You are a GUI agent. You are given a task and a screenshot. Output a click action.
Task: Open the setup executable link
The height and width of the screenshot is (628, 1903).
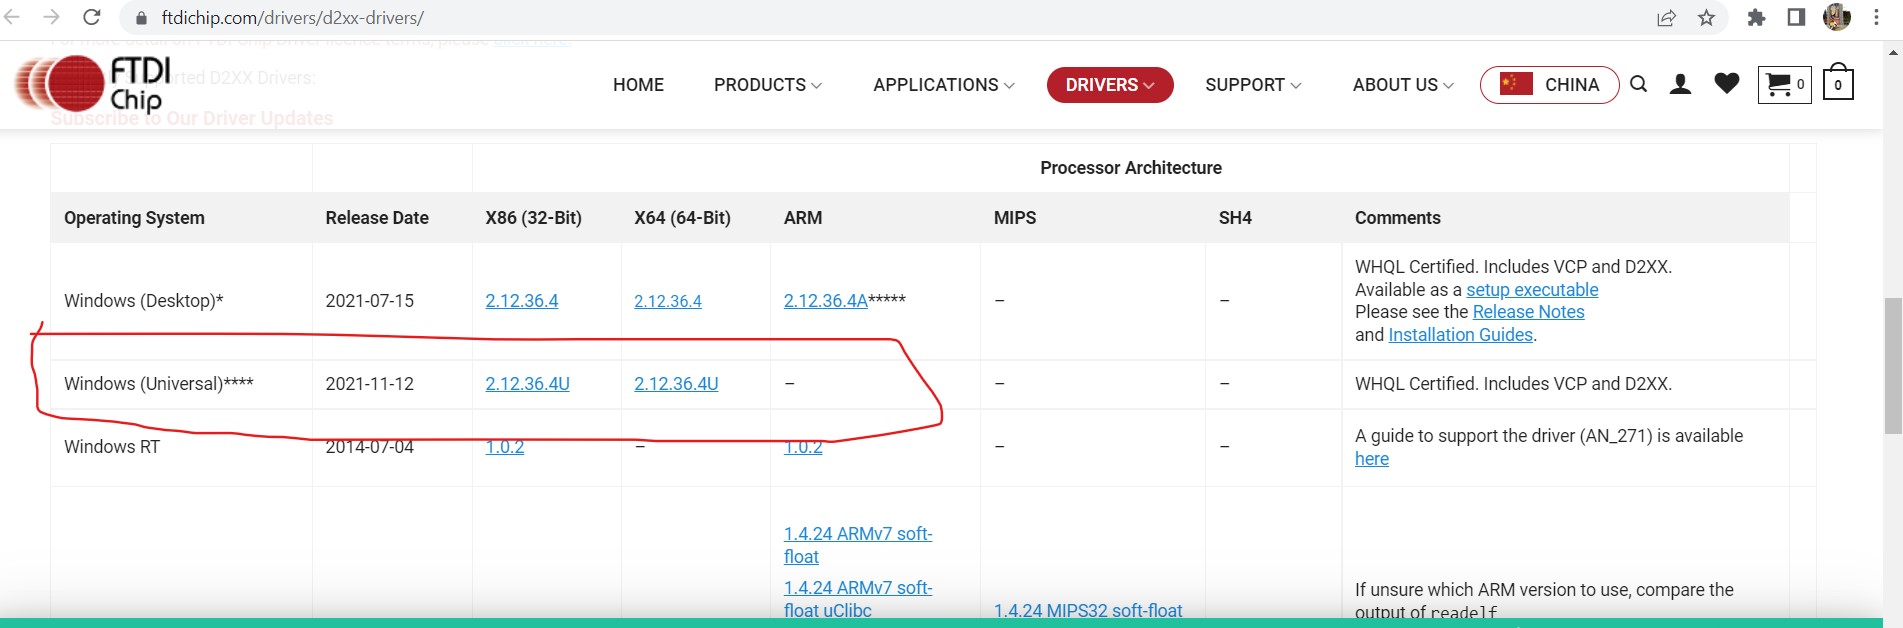[1532, 290]
